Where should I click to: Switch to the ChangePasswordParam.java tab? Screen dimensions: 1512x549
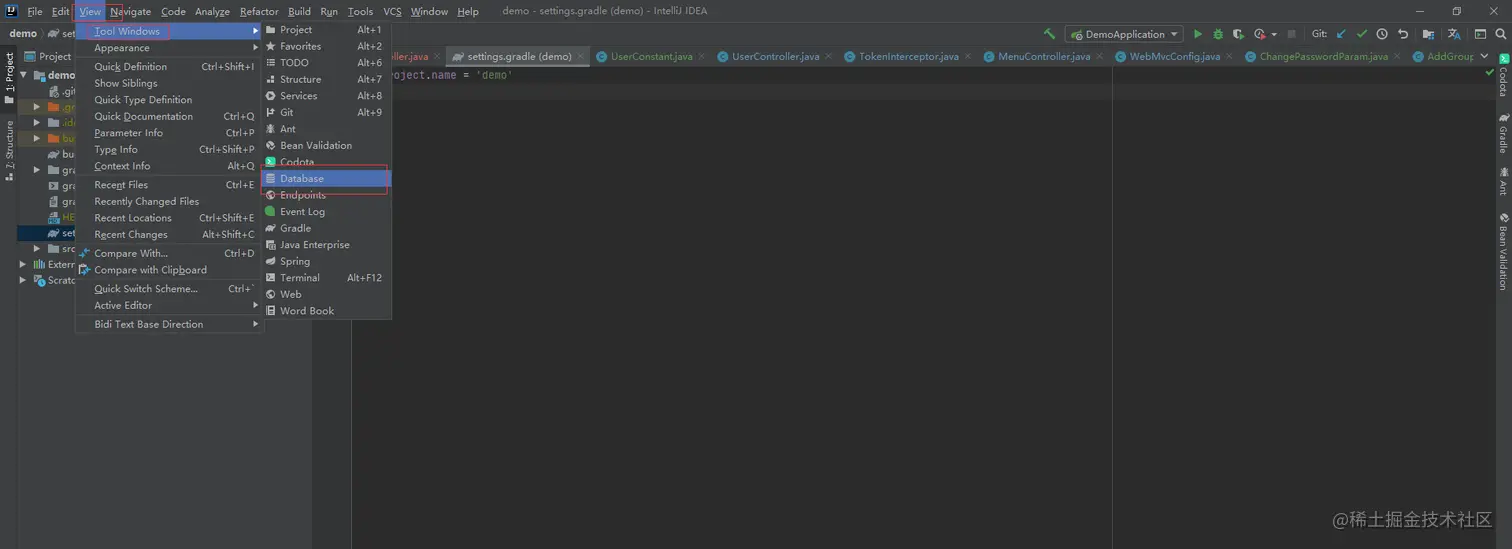1323,57
